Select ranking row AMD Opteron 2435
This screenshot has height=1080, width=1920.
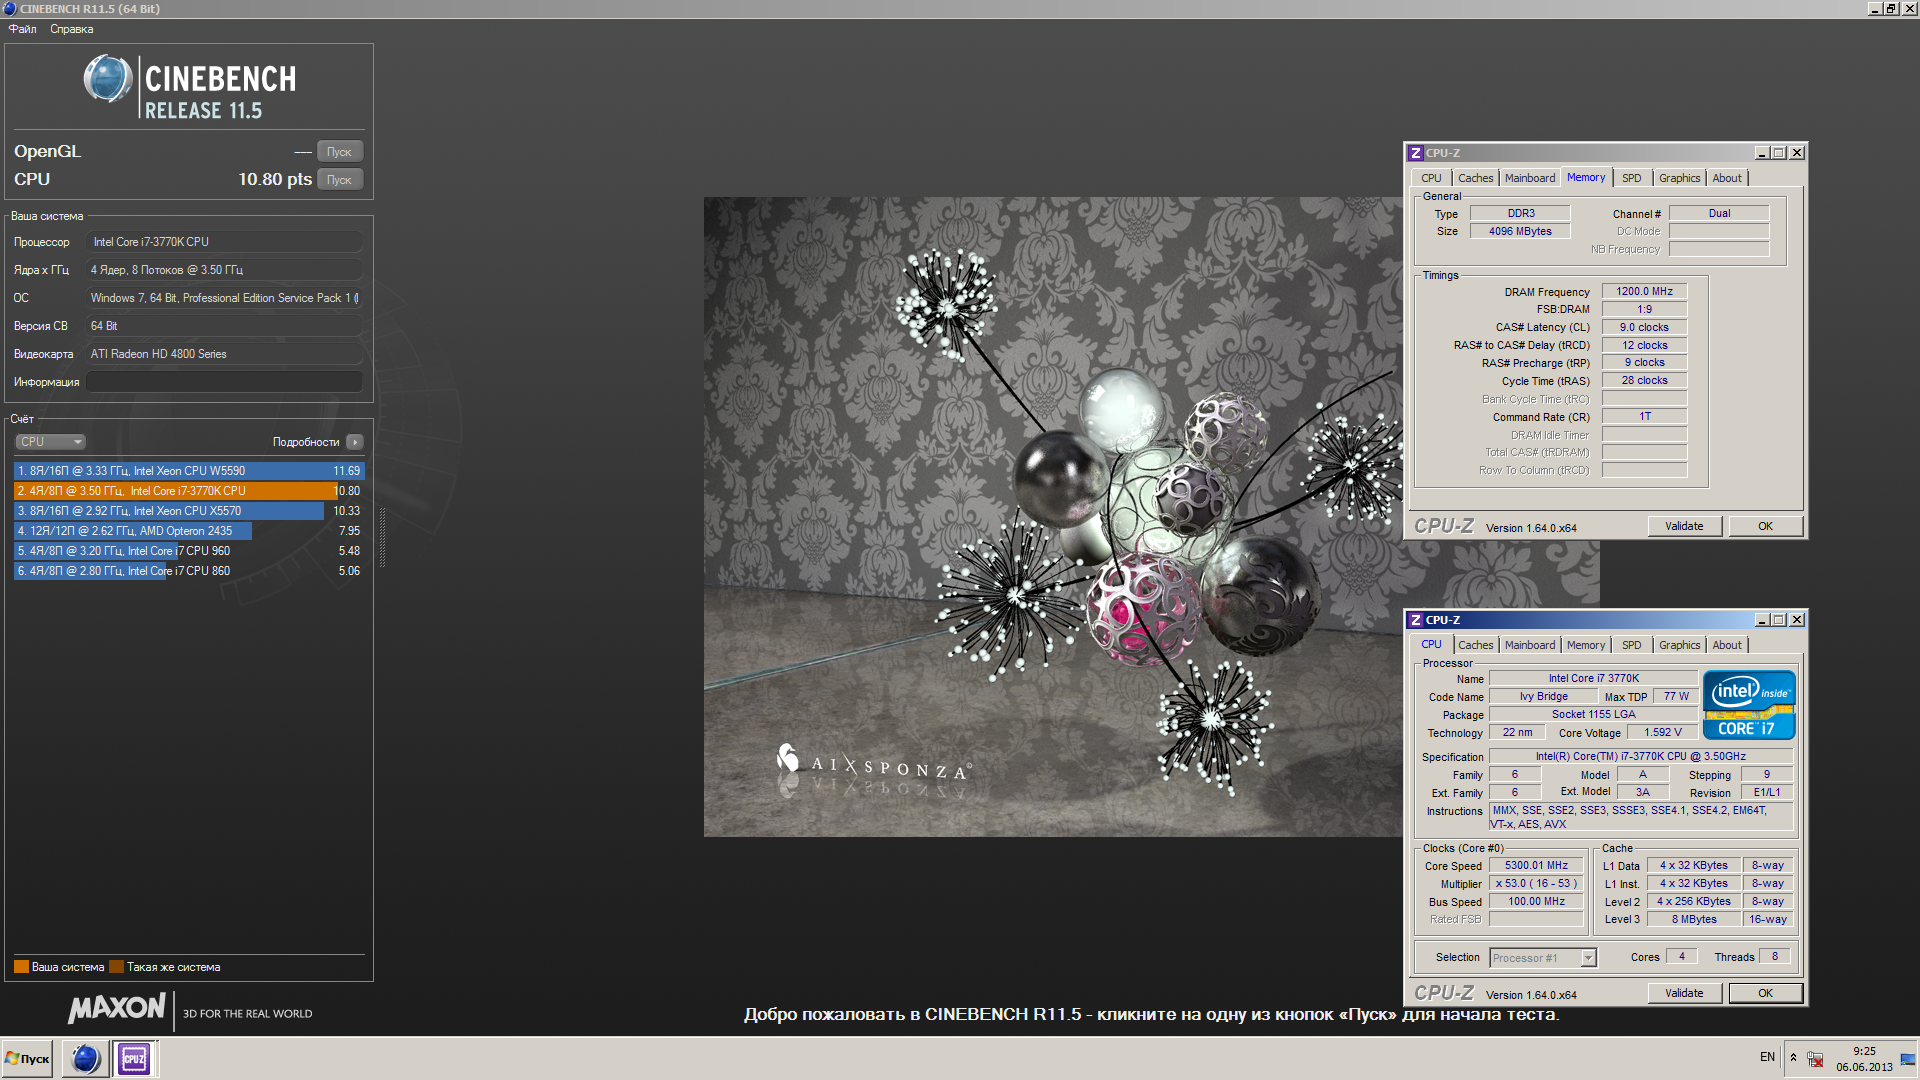[189, 531]
